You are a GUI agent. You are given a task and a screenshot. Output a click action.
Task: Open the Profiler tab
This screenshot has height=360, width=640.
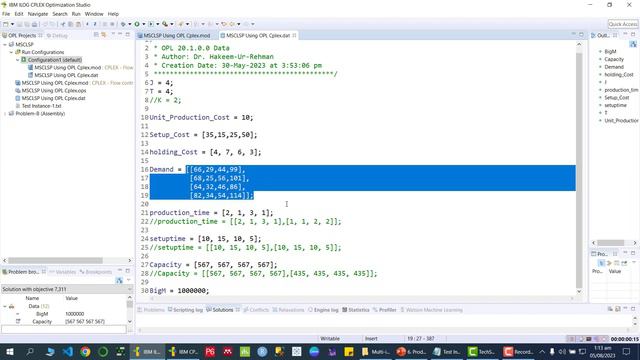coord(384,310)
